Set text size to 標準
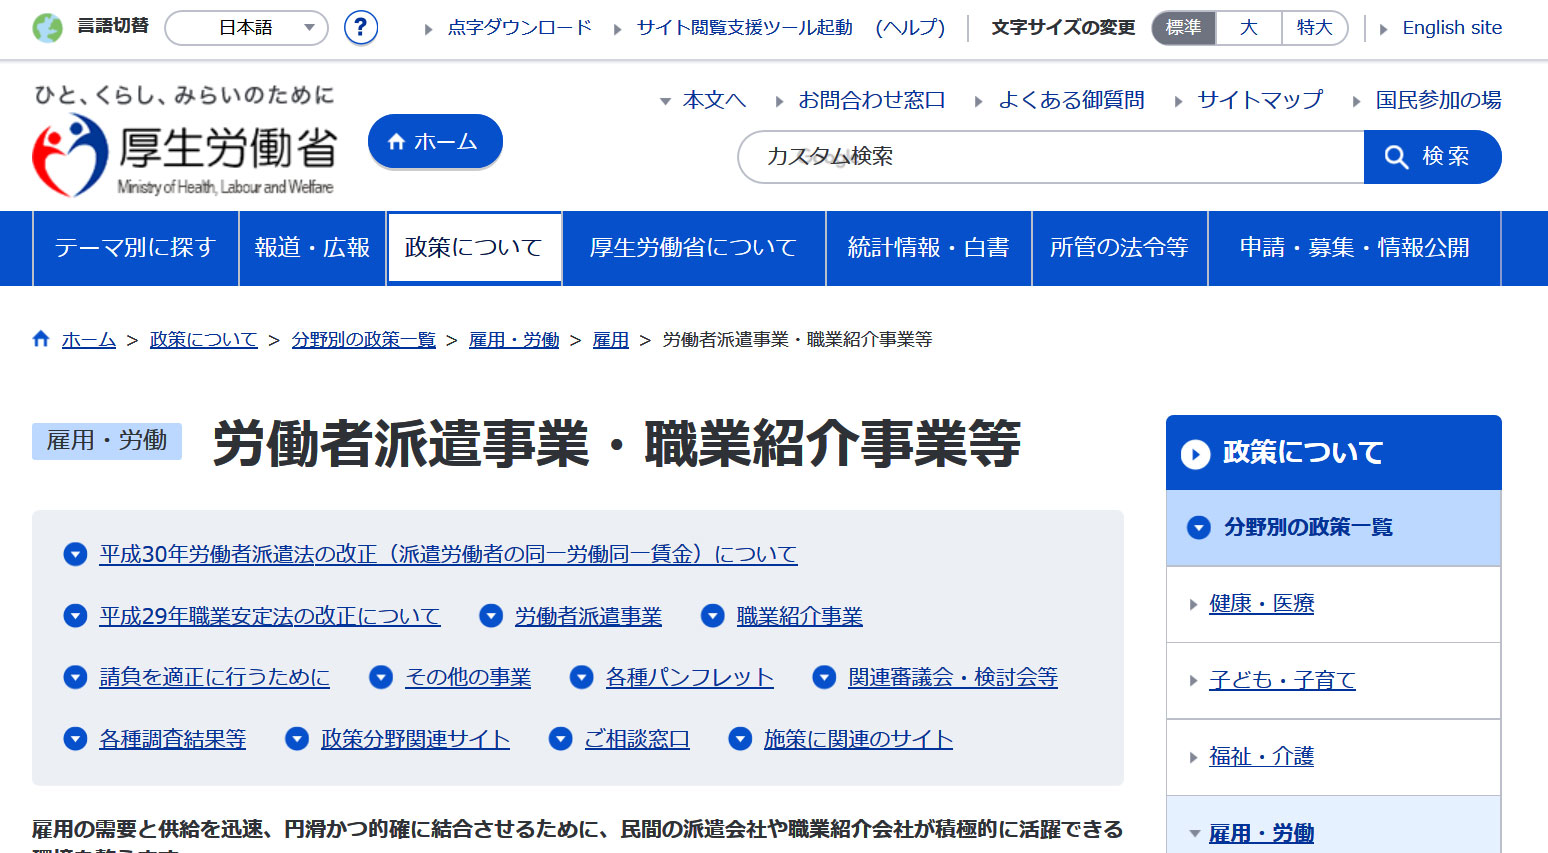 pos(1184,28)
